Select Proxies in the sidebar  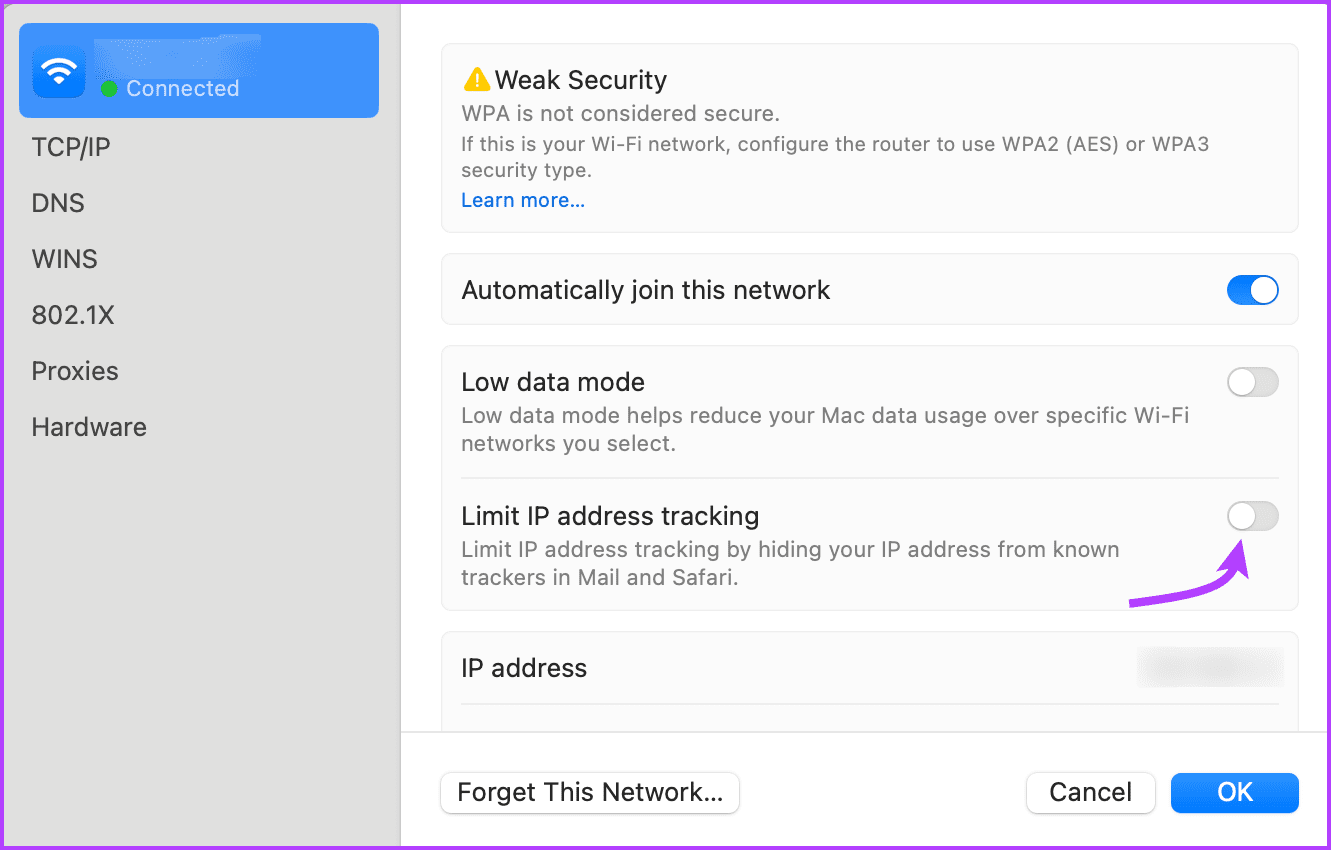[75, 371]
